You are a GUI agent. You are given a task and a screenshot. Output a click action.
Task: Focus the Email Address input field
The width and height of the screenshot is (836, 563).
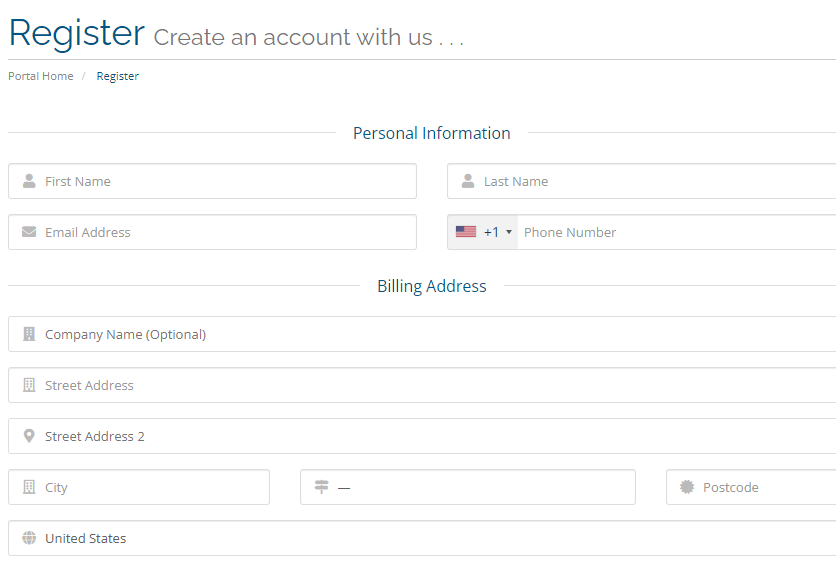212,232
